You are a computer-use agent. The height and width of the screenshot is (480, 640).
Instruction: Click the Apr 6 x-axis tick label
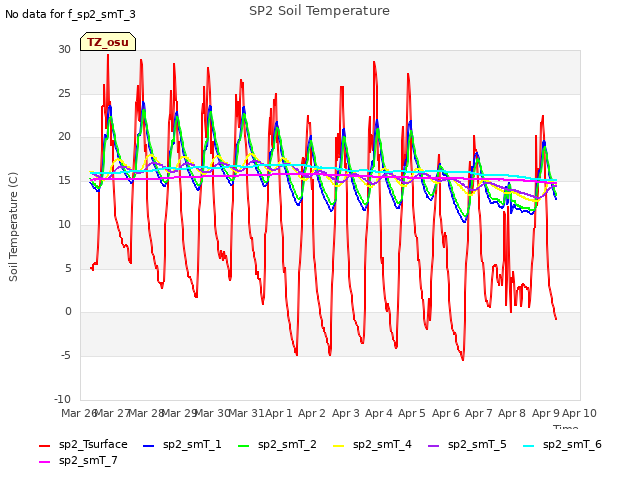coord(445,413)
